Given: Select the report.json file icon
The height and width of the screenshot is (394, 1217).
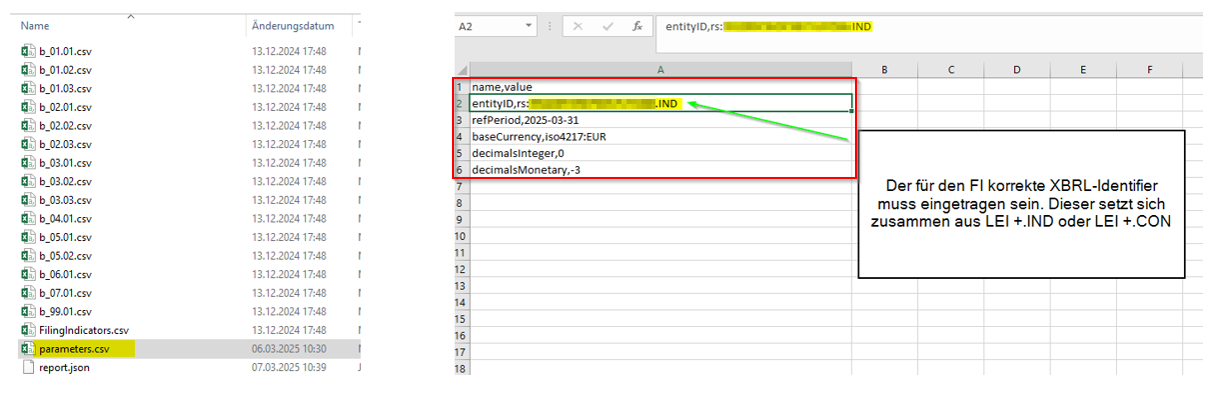Looking at the screenshot, I should click(28, 367).
